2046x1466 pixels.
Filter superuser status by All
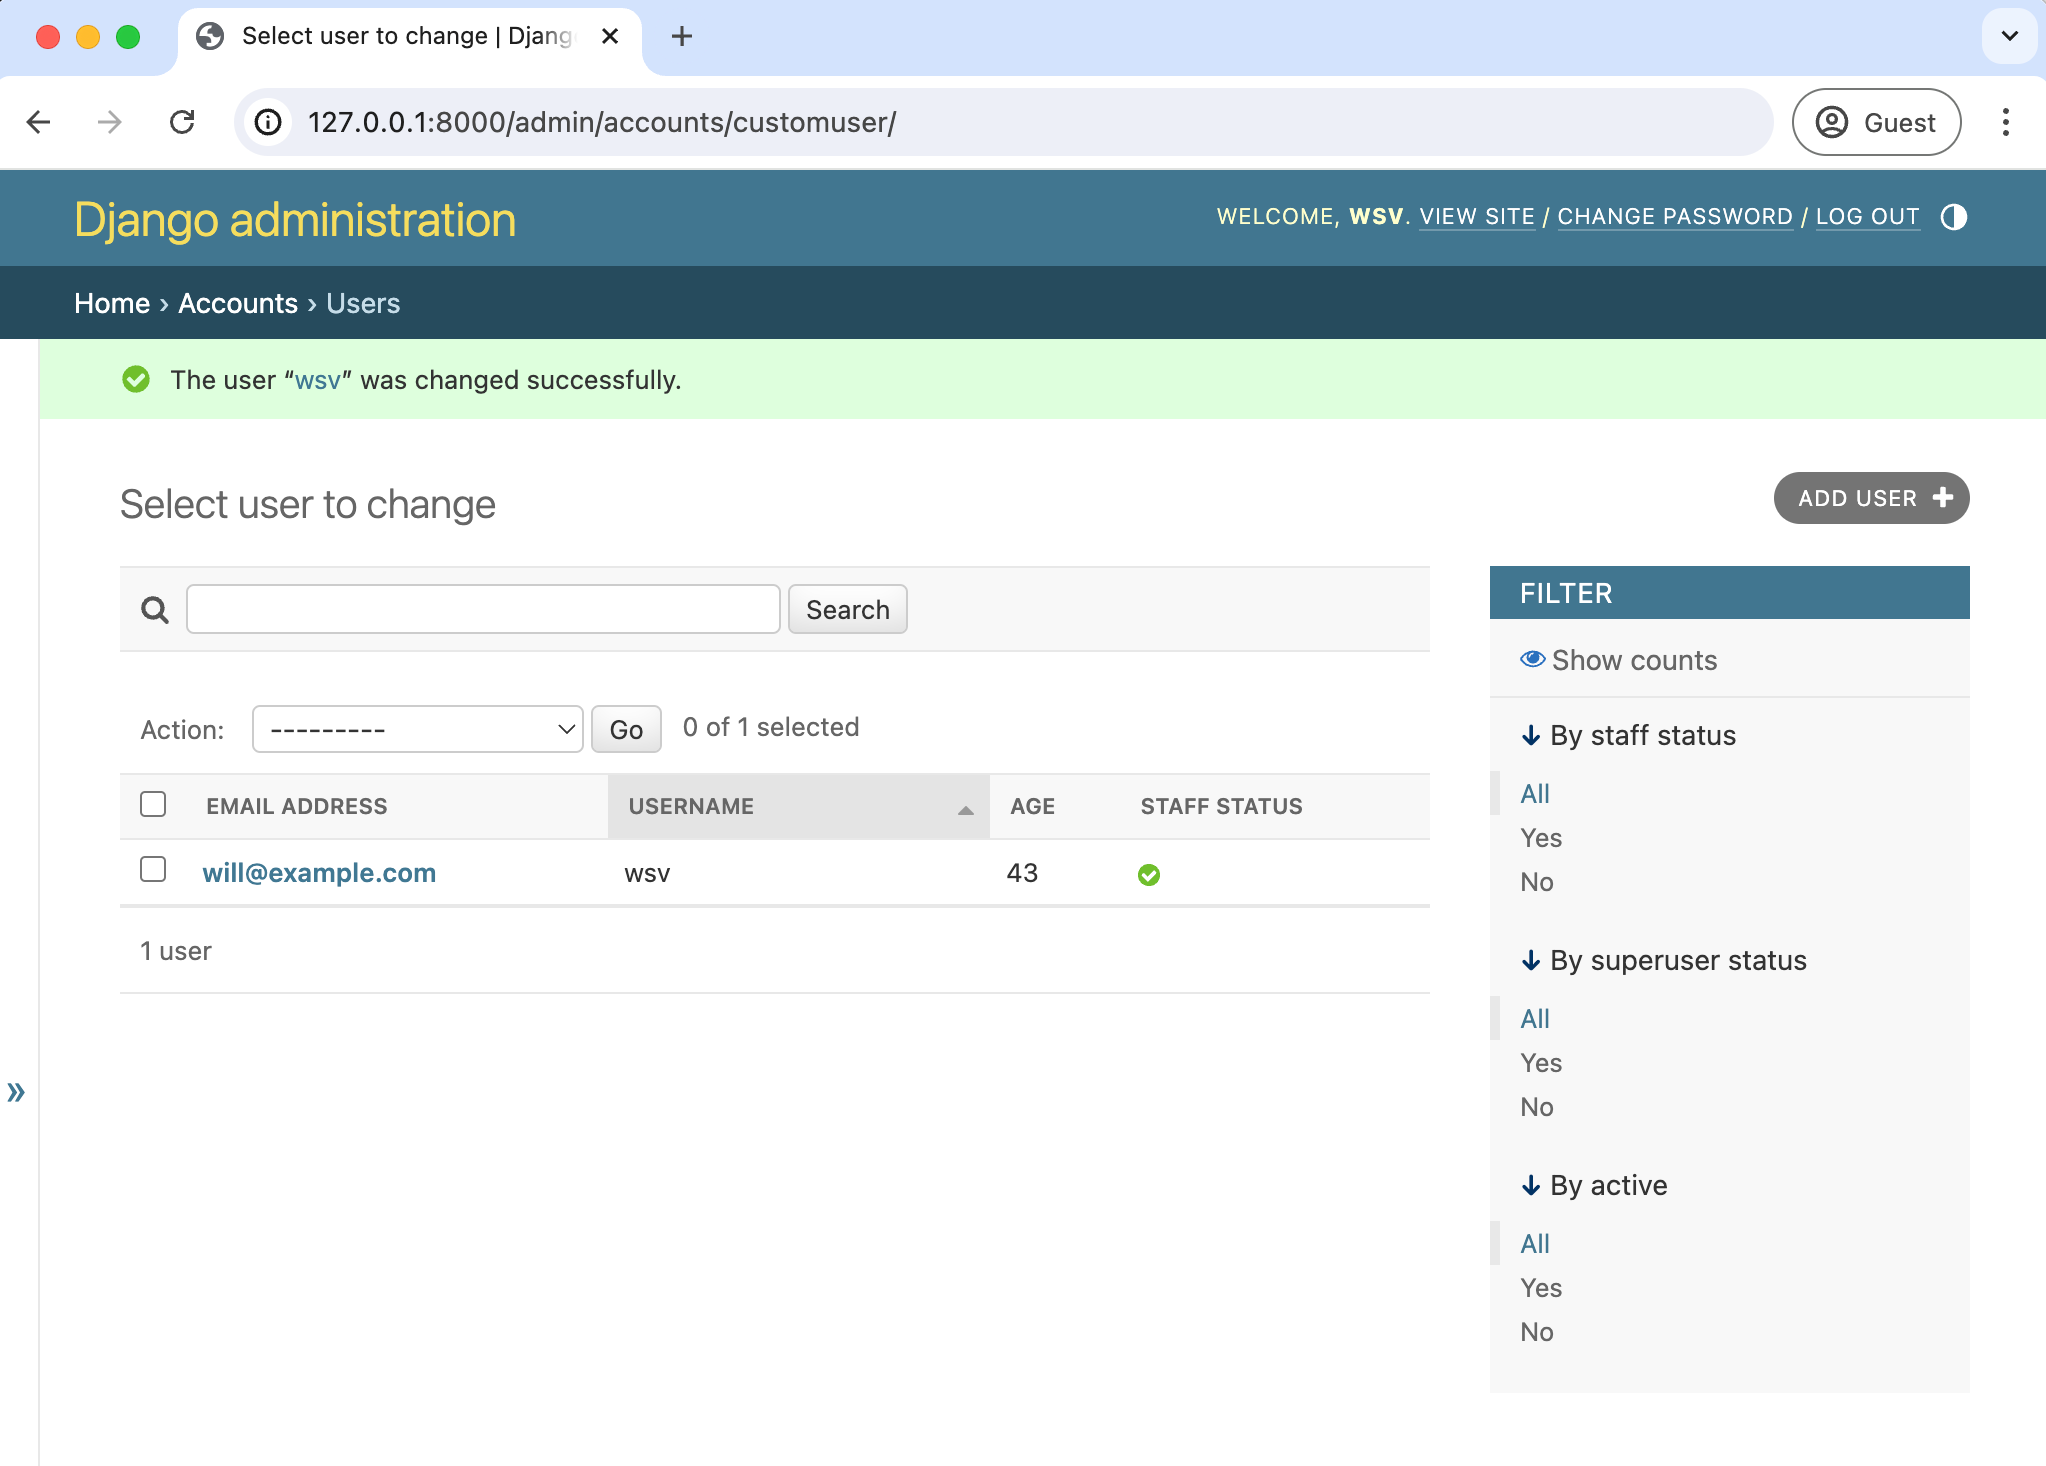pos(1535,1019)
